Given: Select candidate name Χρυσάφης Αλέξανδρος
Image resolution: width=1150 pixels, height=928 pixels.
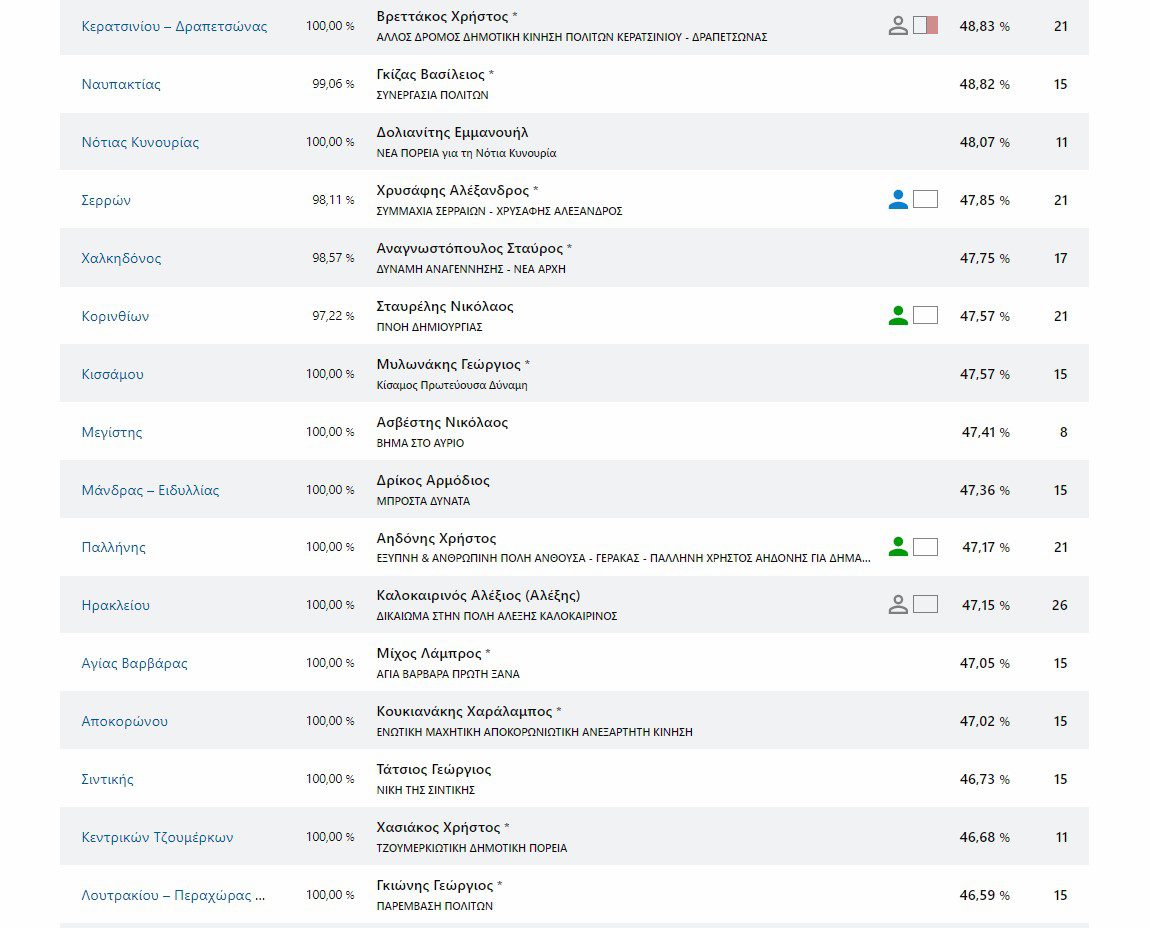Looking at the screenshot, I should (453, 190).
